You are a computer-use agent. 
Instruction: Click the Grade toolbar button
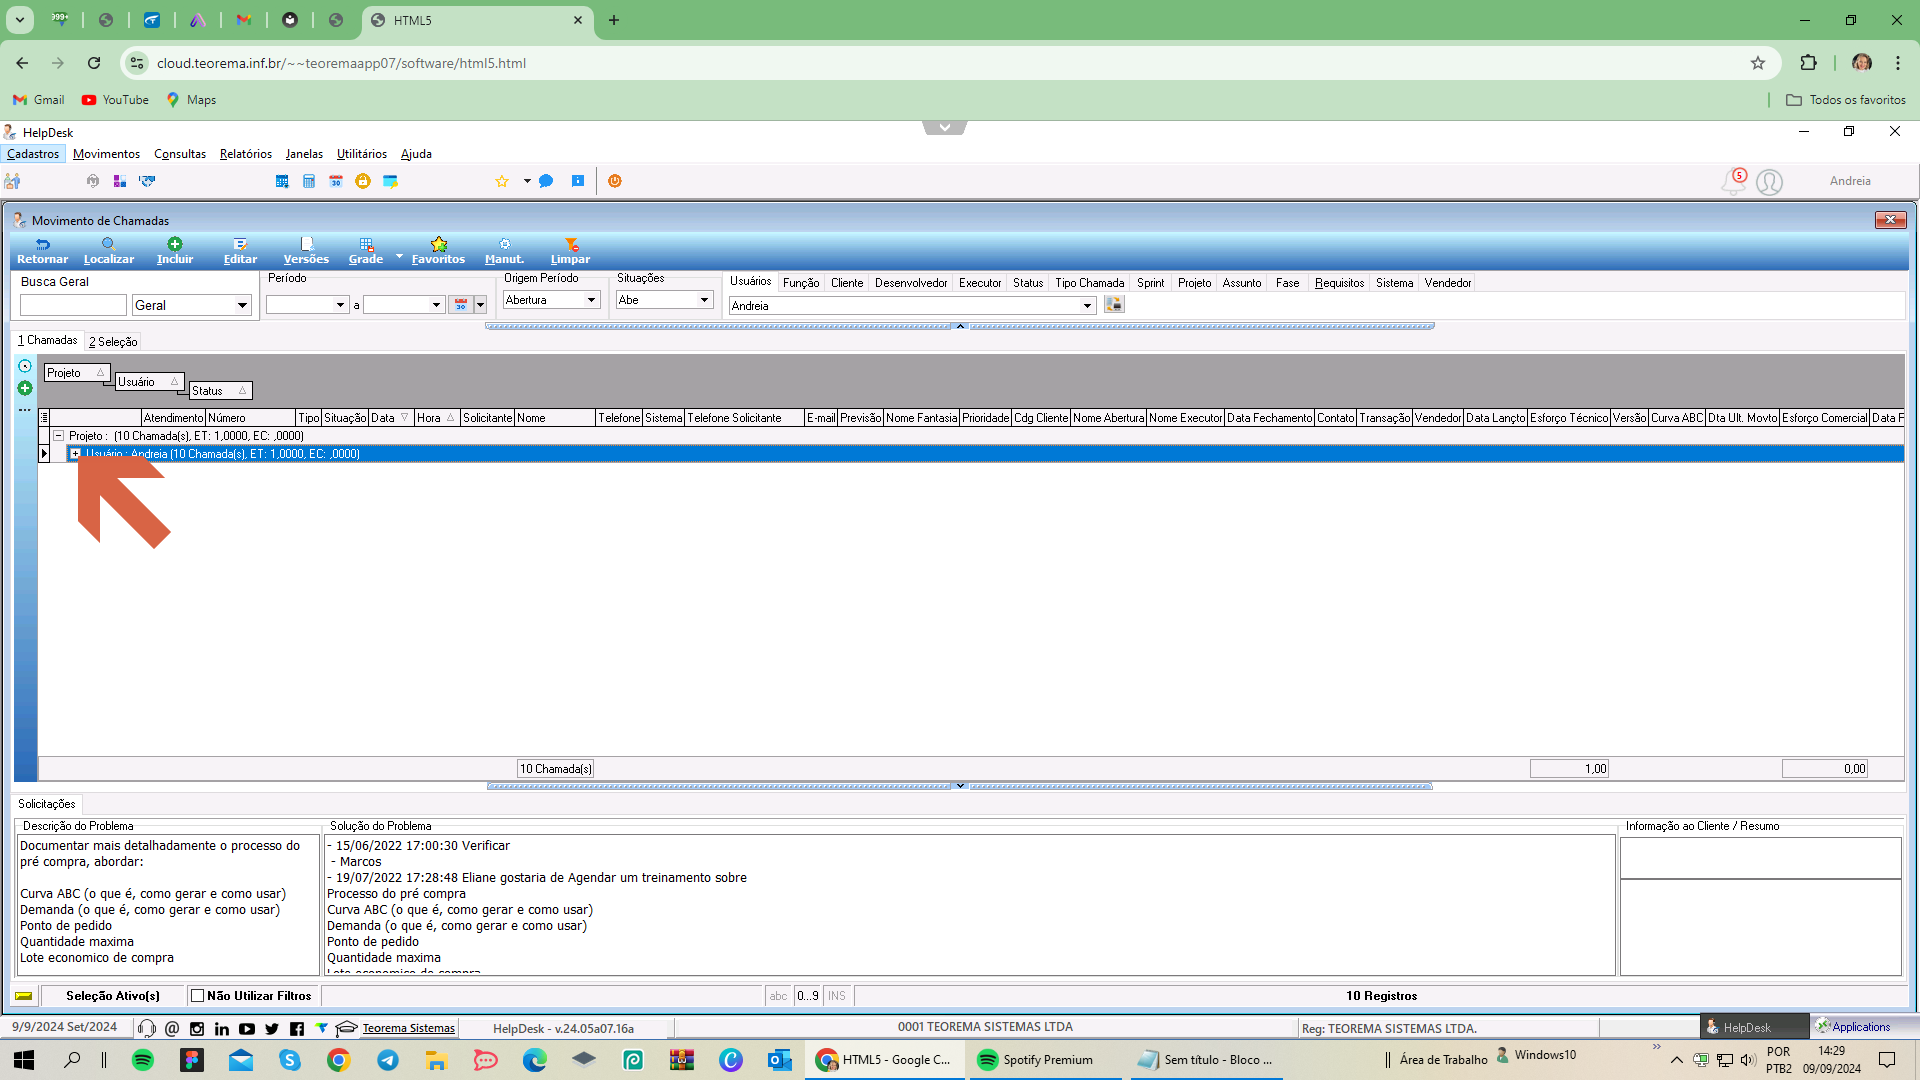(366, 251)
